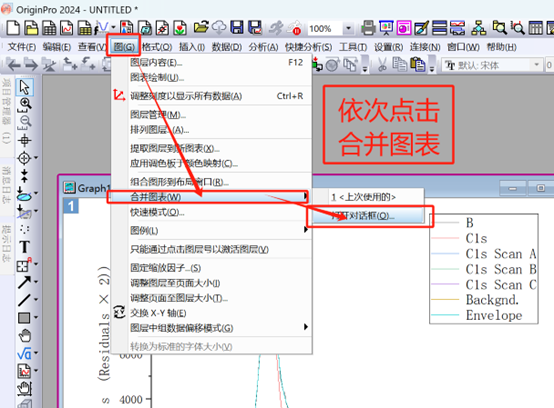Click layer 1 indicator in Graph1
Image resolution: width=554 pixels, height=408 pixels.
(71, 206)
